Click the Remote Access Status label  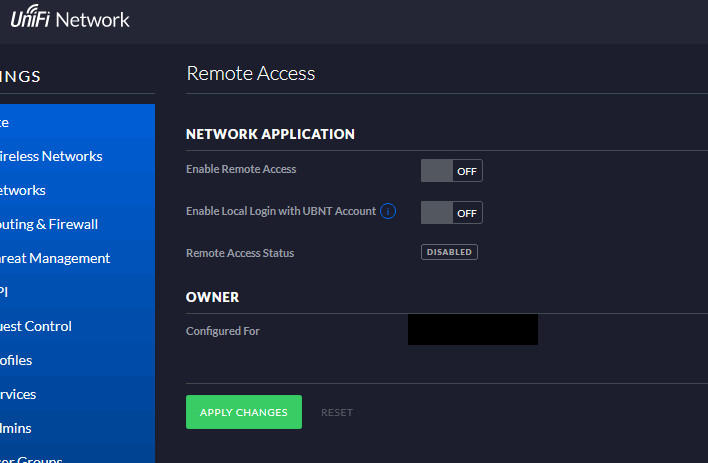(240, 253)
